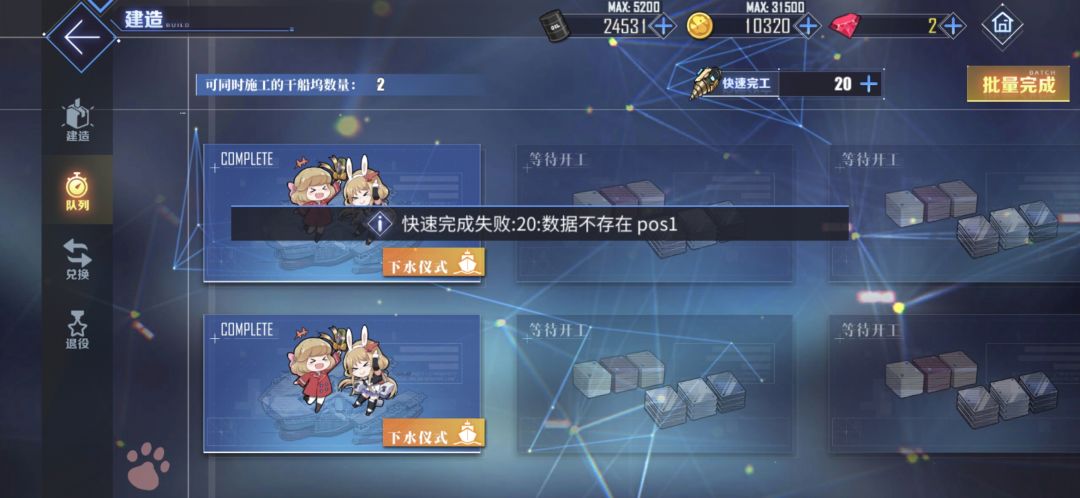Tap the pink paw print icon
Viewport: 1080px width, 498px height.
pyautogui.click(x=148, y=466)
